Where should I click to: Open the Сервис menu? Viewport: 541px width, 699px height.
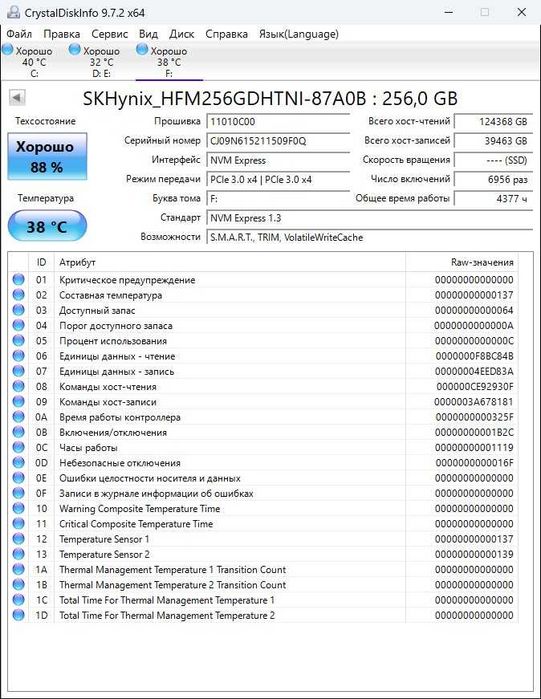tap(110, 34)
